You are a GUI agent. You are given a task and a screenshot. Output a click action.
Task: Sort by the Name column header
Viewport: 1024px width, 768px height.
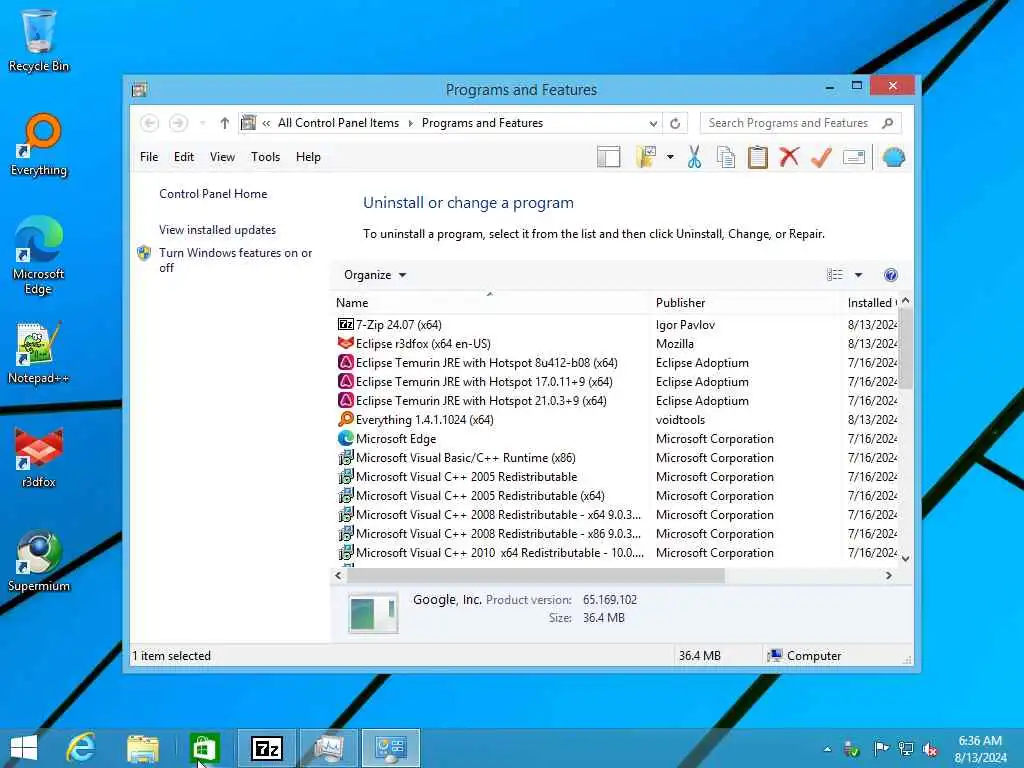click(491, 303)
